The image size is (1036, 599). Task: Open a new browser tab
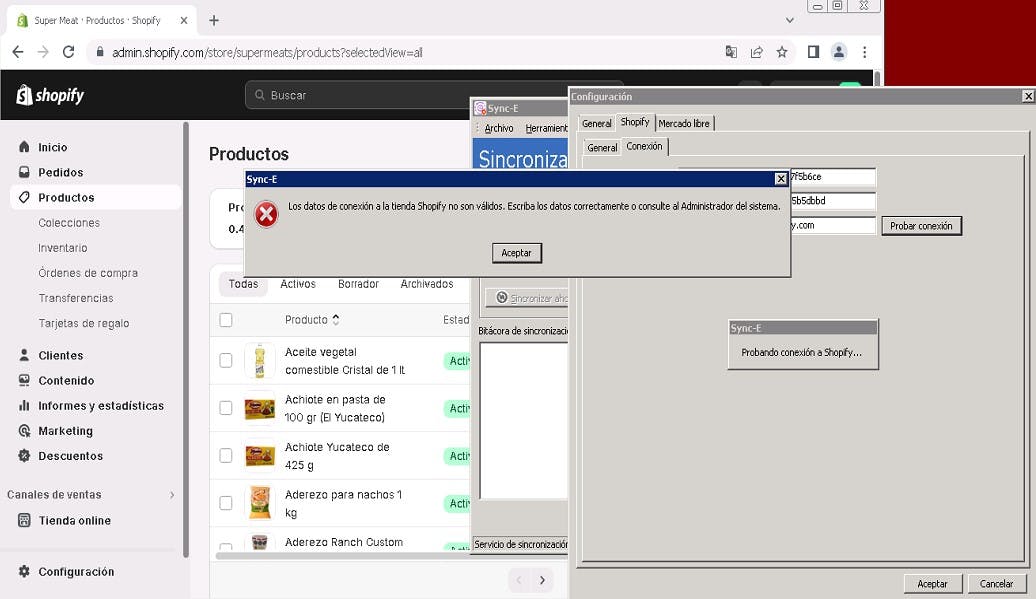[214, 20]
